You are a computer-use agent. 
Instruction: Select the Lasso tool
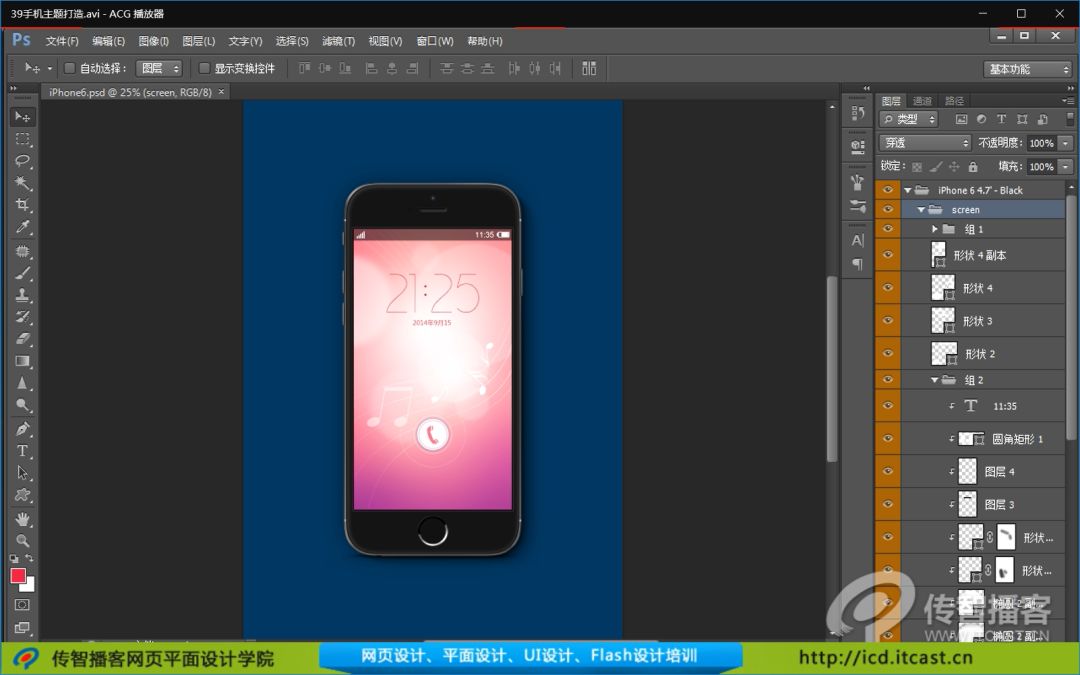(22, 161)
